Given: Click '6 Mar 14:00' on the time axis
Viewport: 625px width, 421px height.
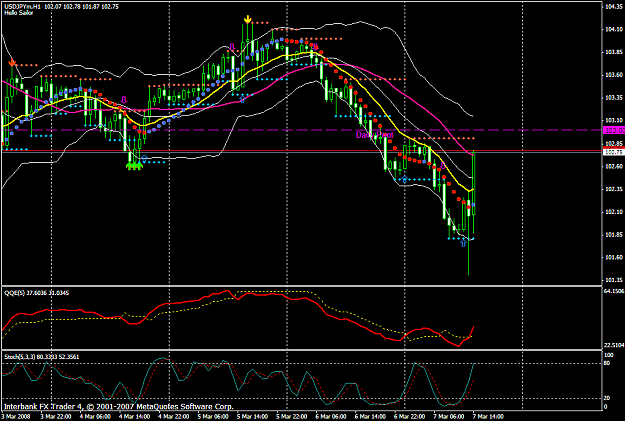Looking at the screenshot, I should (x=370, y=417).
